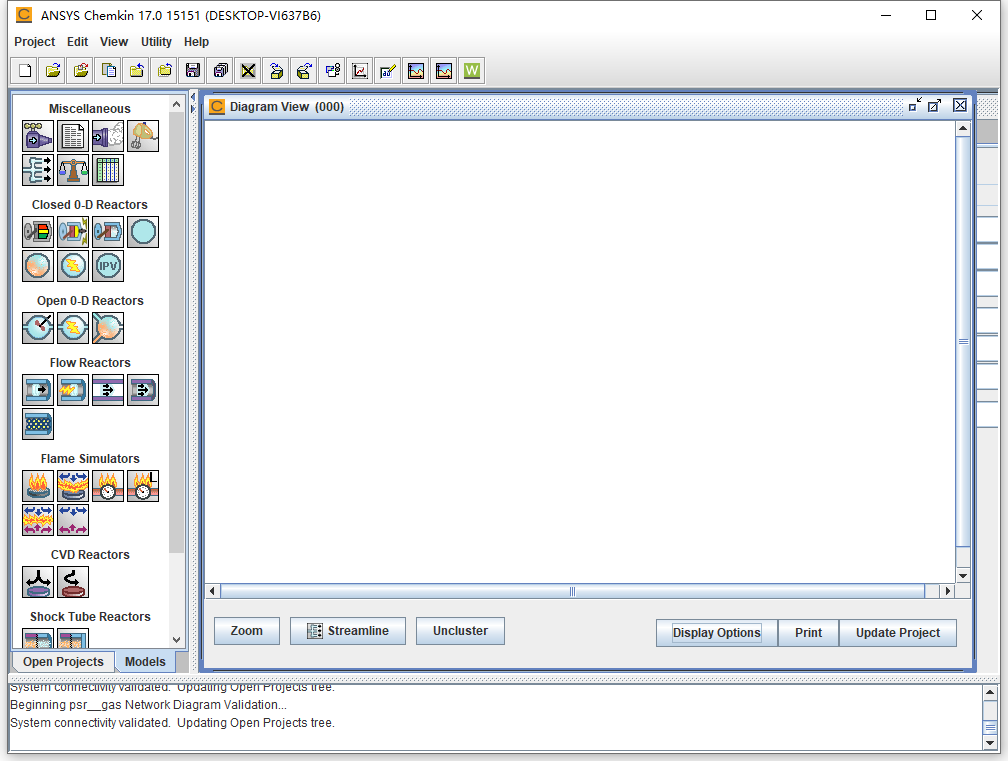1008x761 pixels.
Task: Select the stagnation flow CVD reactor icon
Action: (38, 582)
